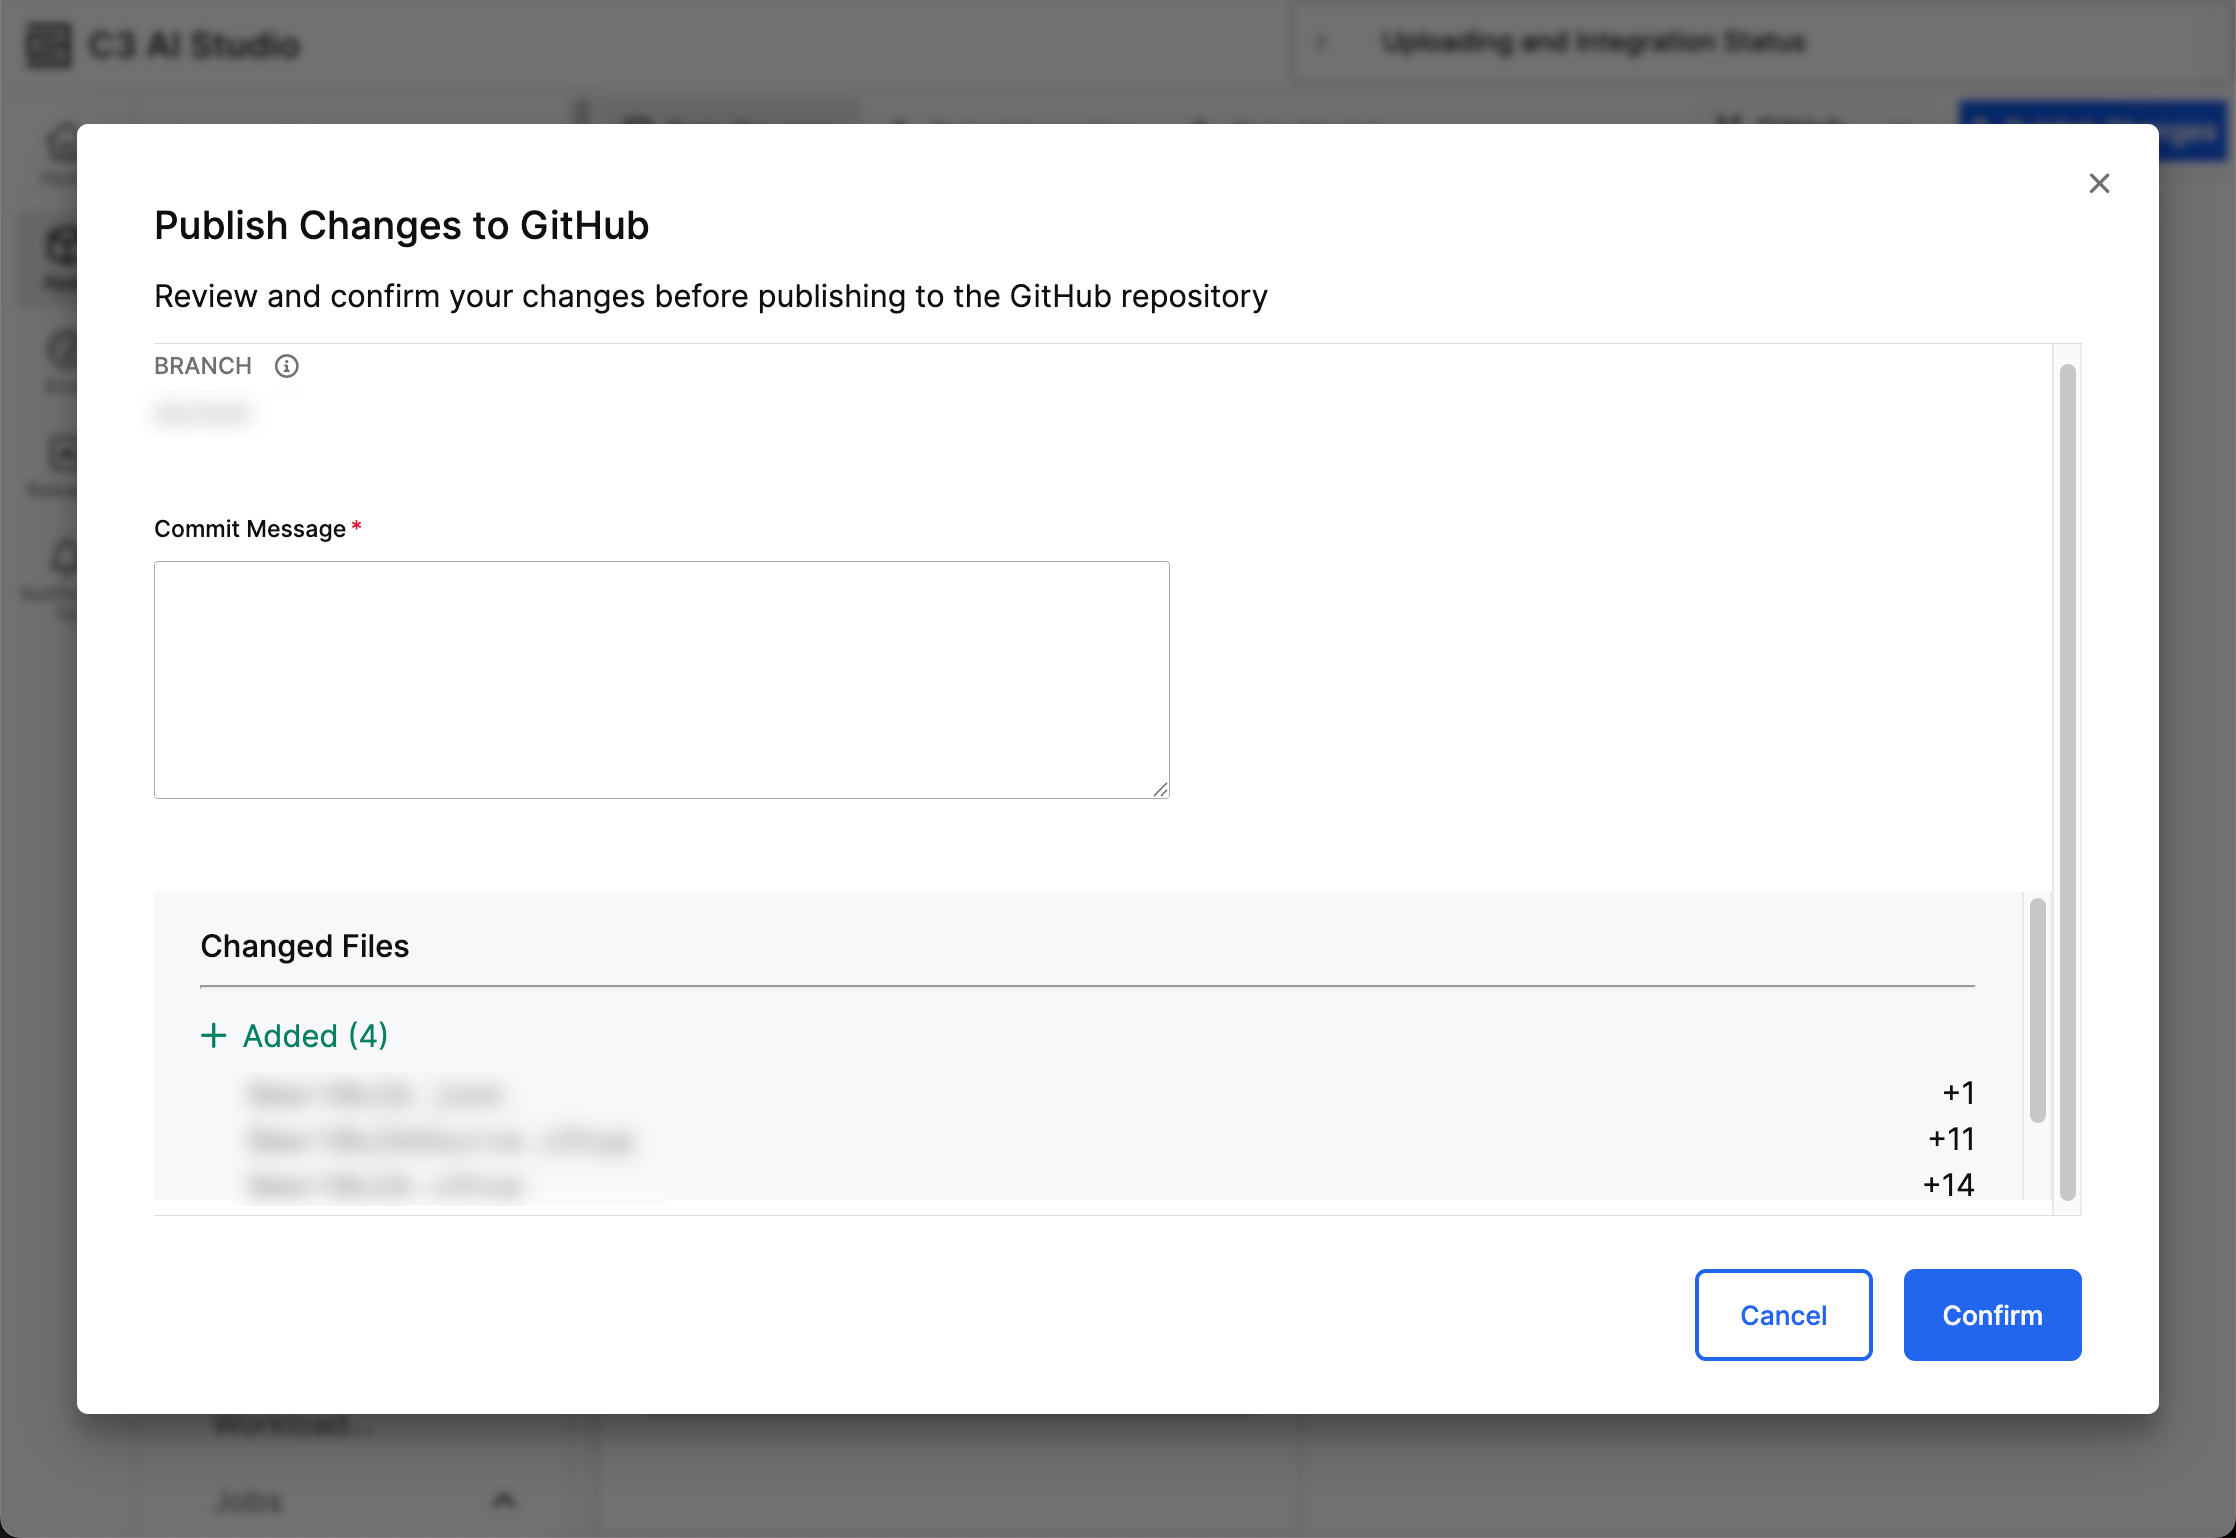The width and height of the screenshot is (2236, 1538).
Task: Select the added file showing +14 lines
Action: 386,1186
